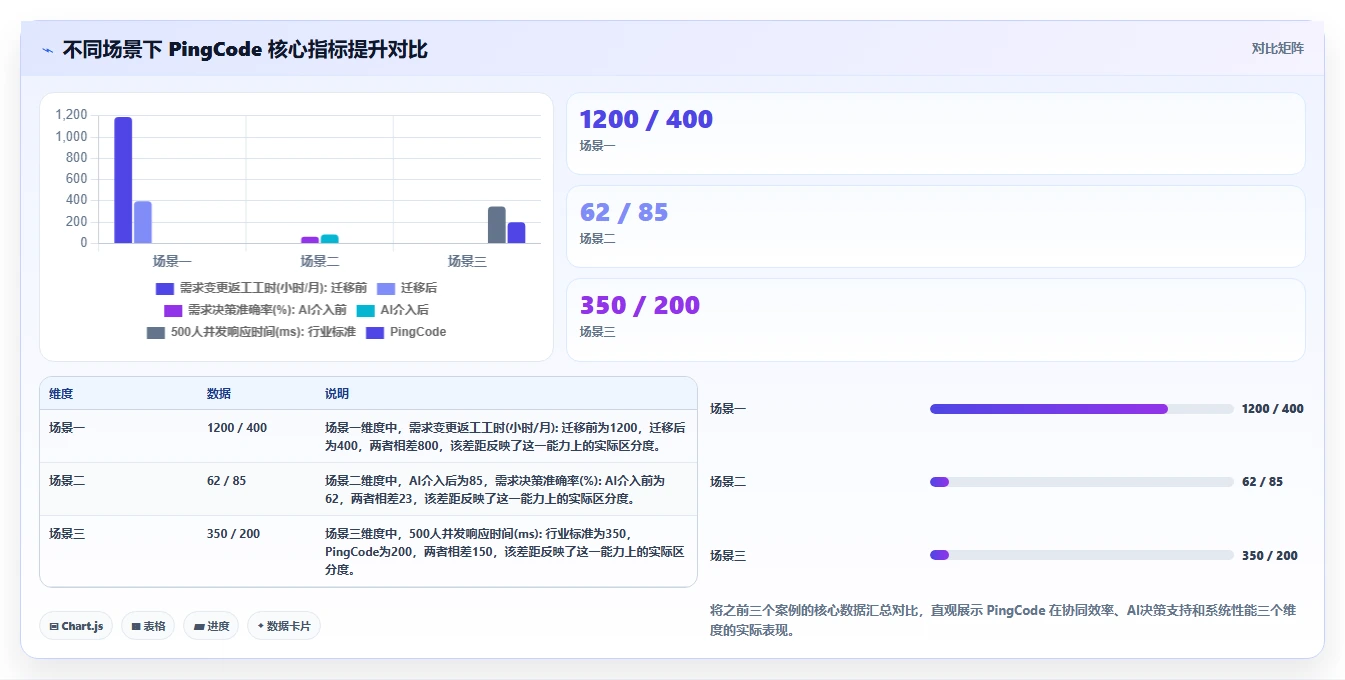Click the 行业标准 bar in 场景三
The height and width of the screenshot is (680, 1345).
497,225
